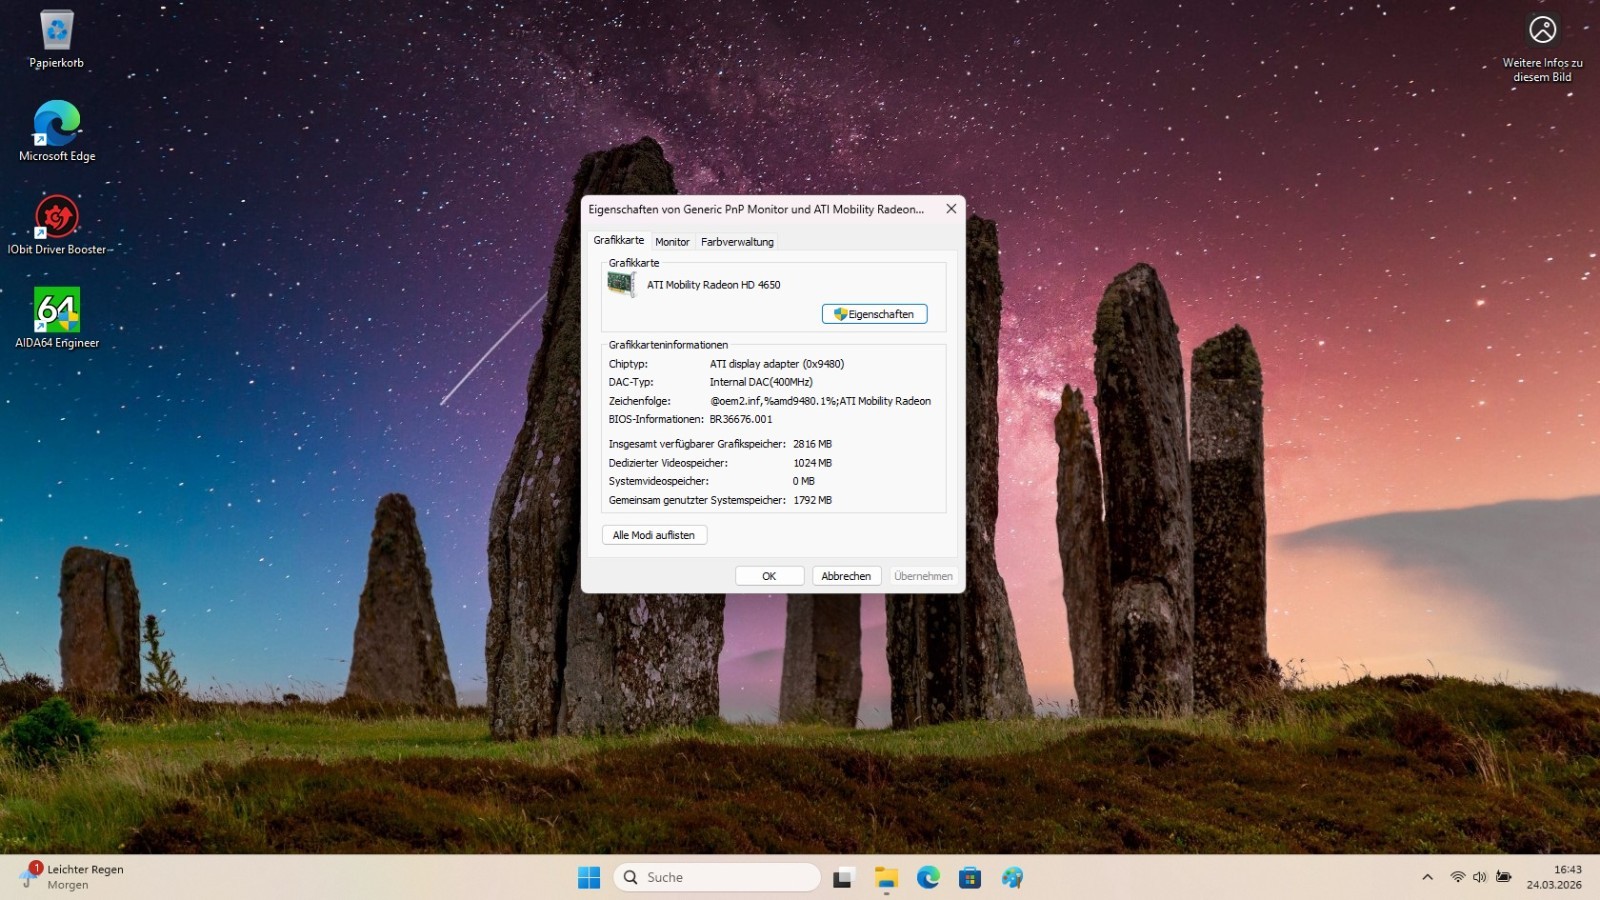Select text 'ATI Mobility Radeon HD 4650'
This screenshot has width=1600, height=900.
pyautogui.click(x=713, y=285)
